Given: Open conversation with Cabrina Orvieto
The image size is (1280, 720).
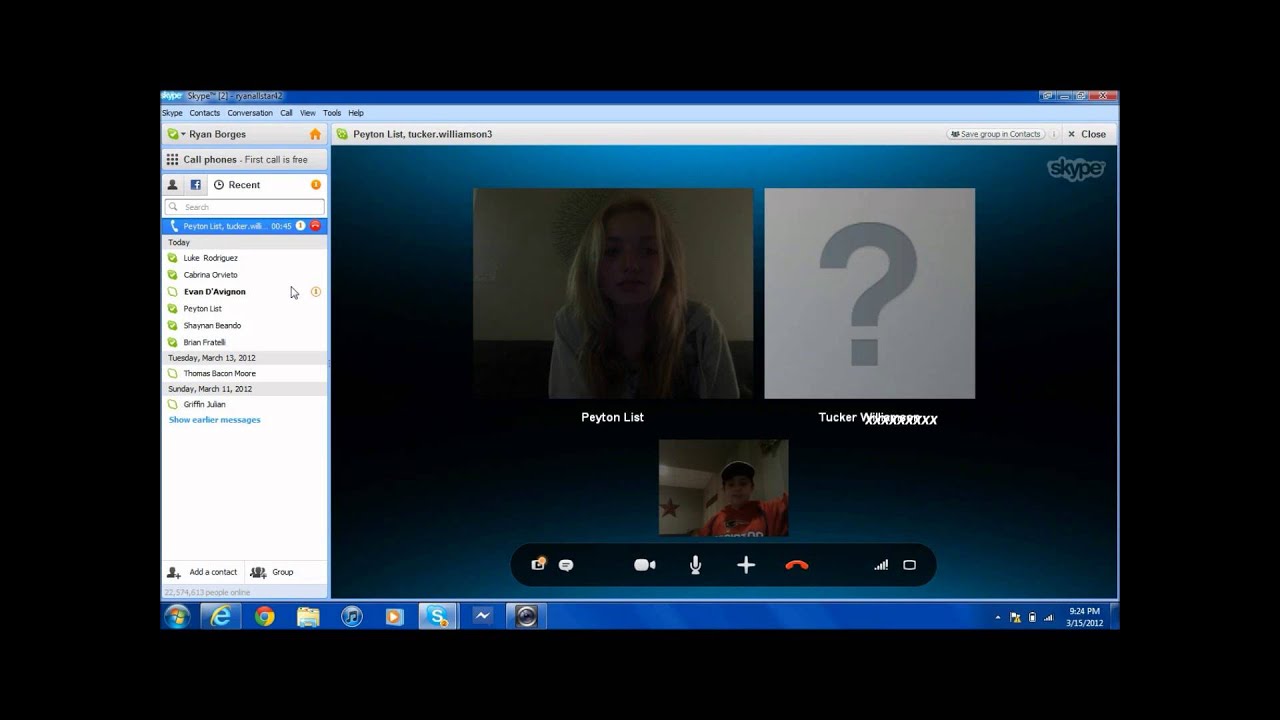Looking at the screenshot, I should pyautogui.click(x=244, y=275).
